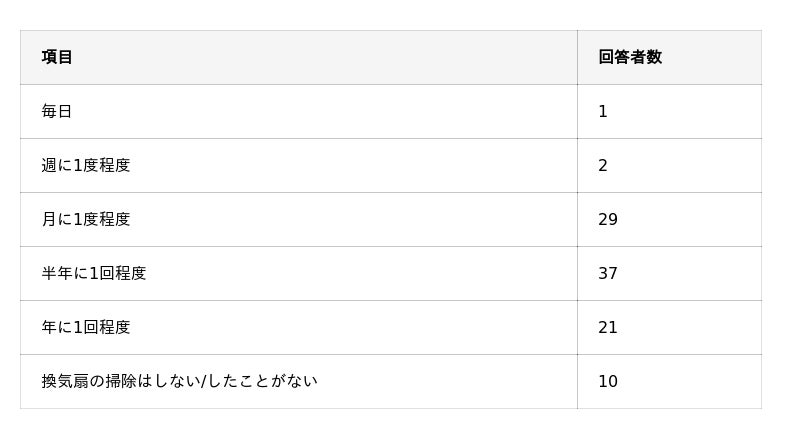
Task: Click the word '換気扇' in the last row
Action: point(65,381)
